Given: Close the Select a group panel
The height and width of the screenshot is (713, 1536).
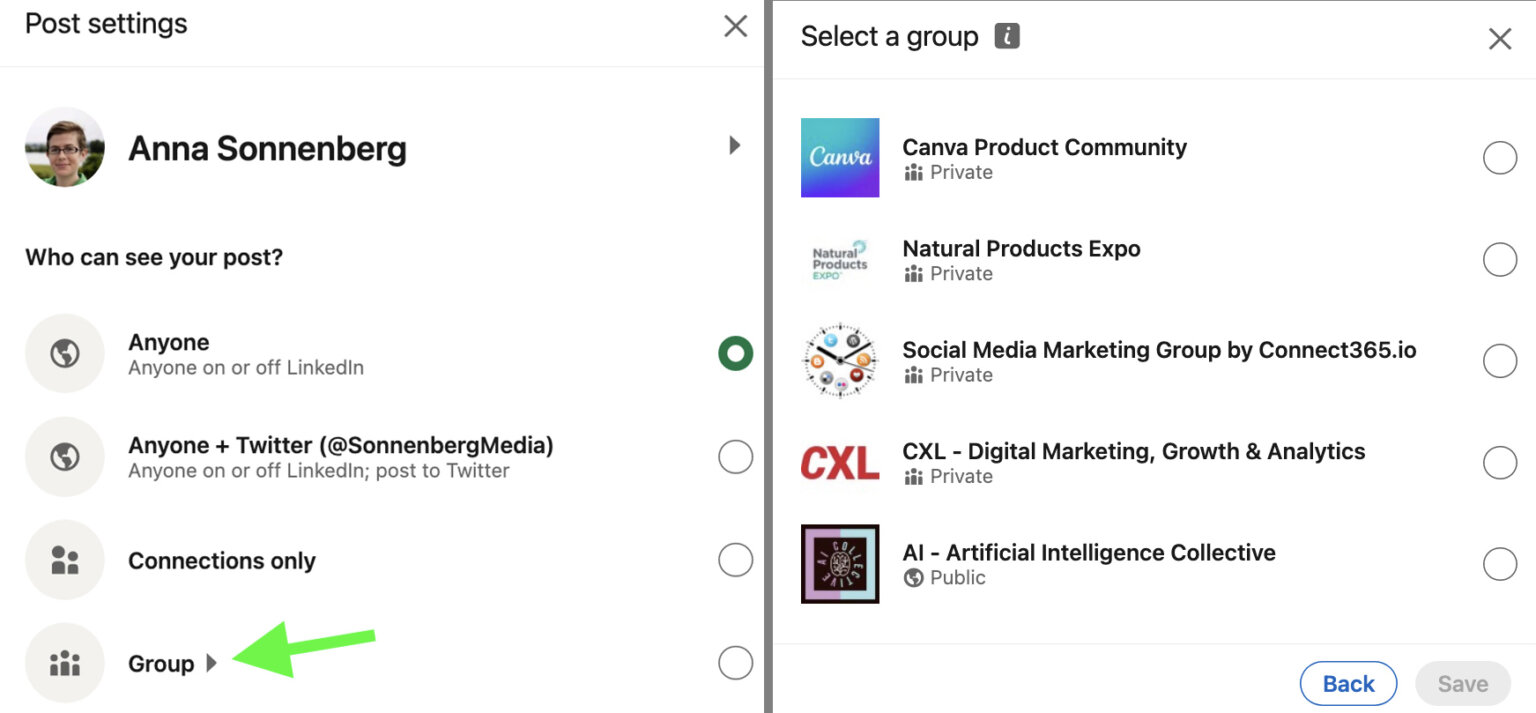Looking at the screenshot, I should pyautogui.click(x=1500, y=39).
